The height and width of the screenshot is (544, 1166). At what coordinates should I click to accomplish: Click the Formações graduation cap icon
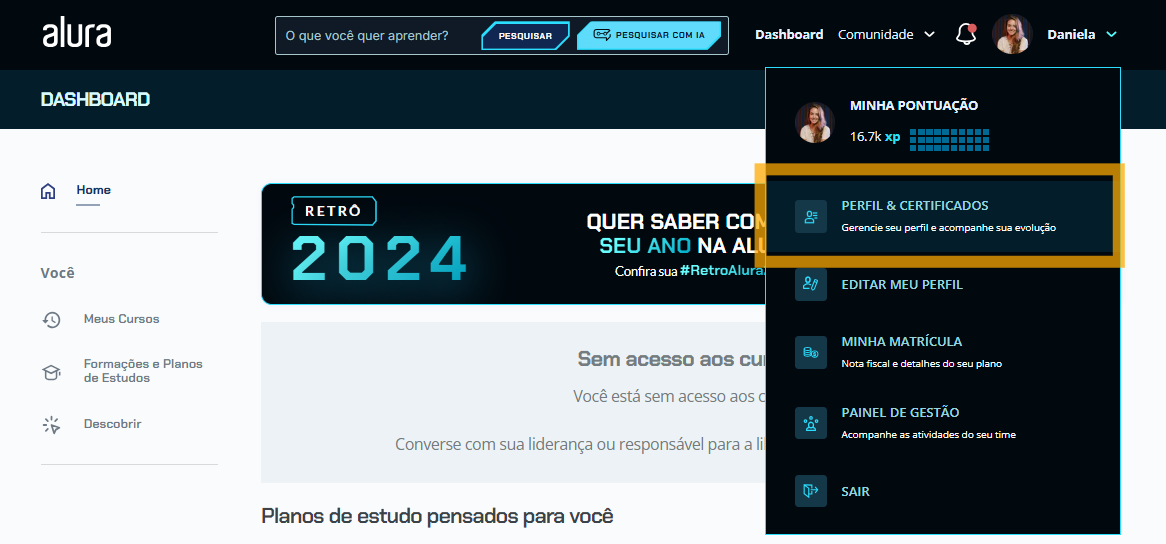click(x=51, y=372)
